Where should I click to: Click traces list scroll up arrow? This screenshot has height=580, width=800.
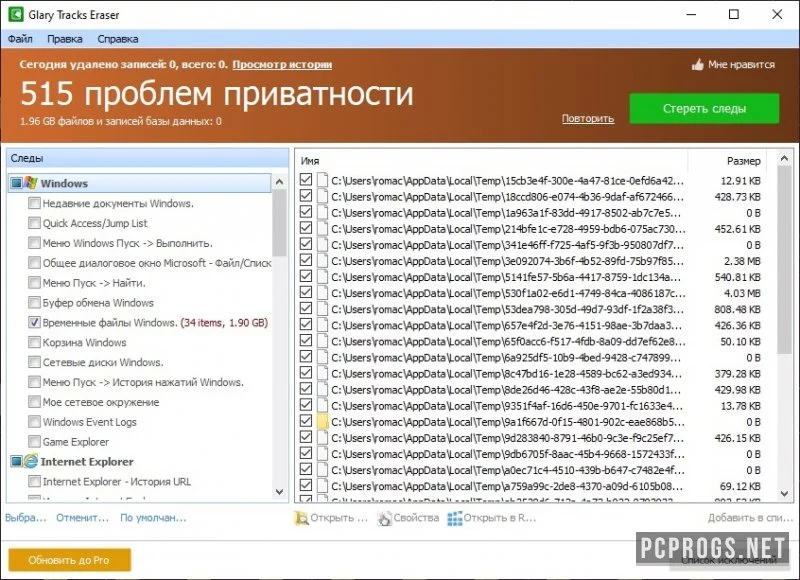pyautogui.click(x=279, y=182)
